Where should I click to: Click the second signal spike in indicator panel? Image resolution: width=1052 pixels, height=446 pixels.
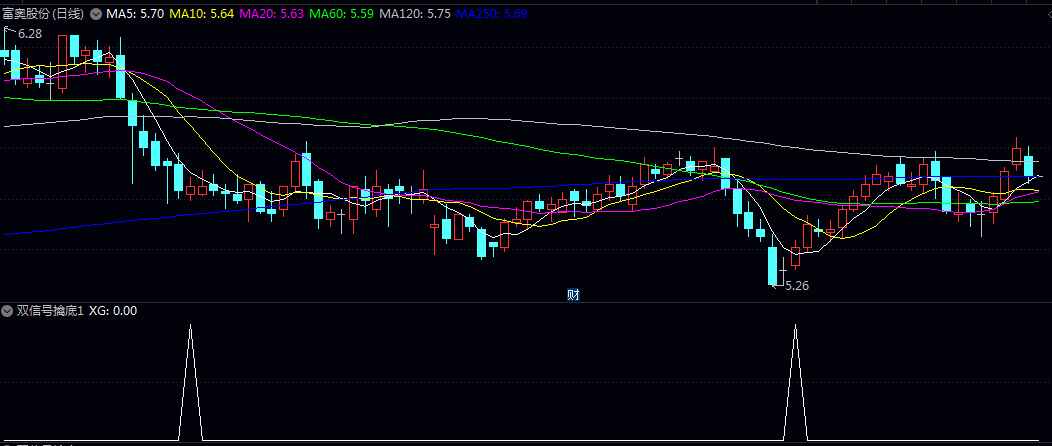click(x=796, y=382)
